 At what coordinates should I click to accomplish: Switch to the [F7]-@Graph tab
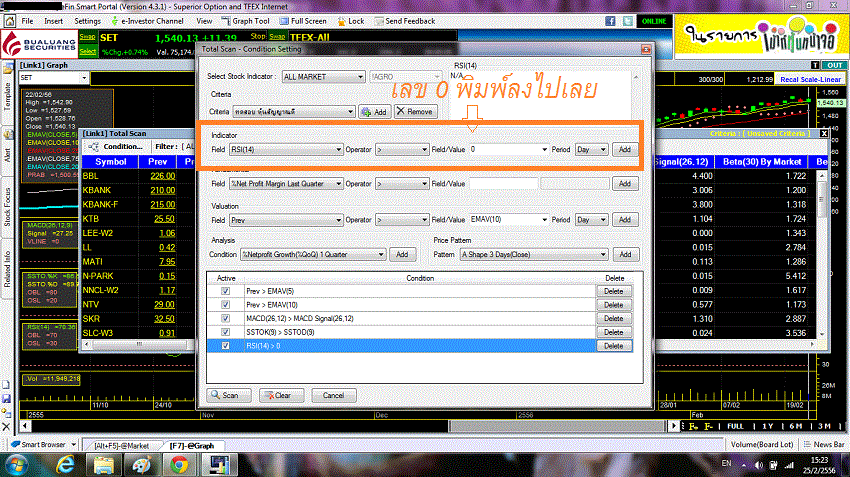pos(192,446)
